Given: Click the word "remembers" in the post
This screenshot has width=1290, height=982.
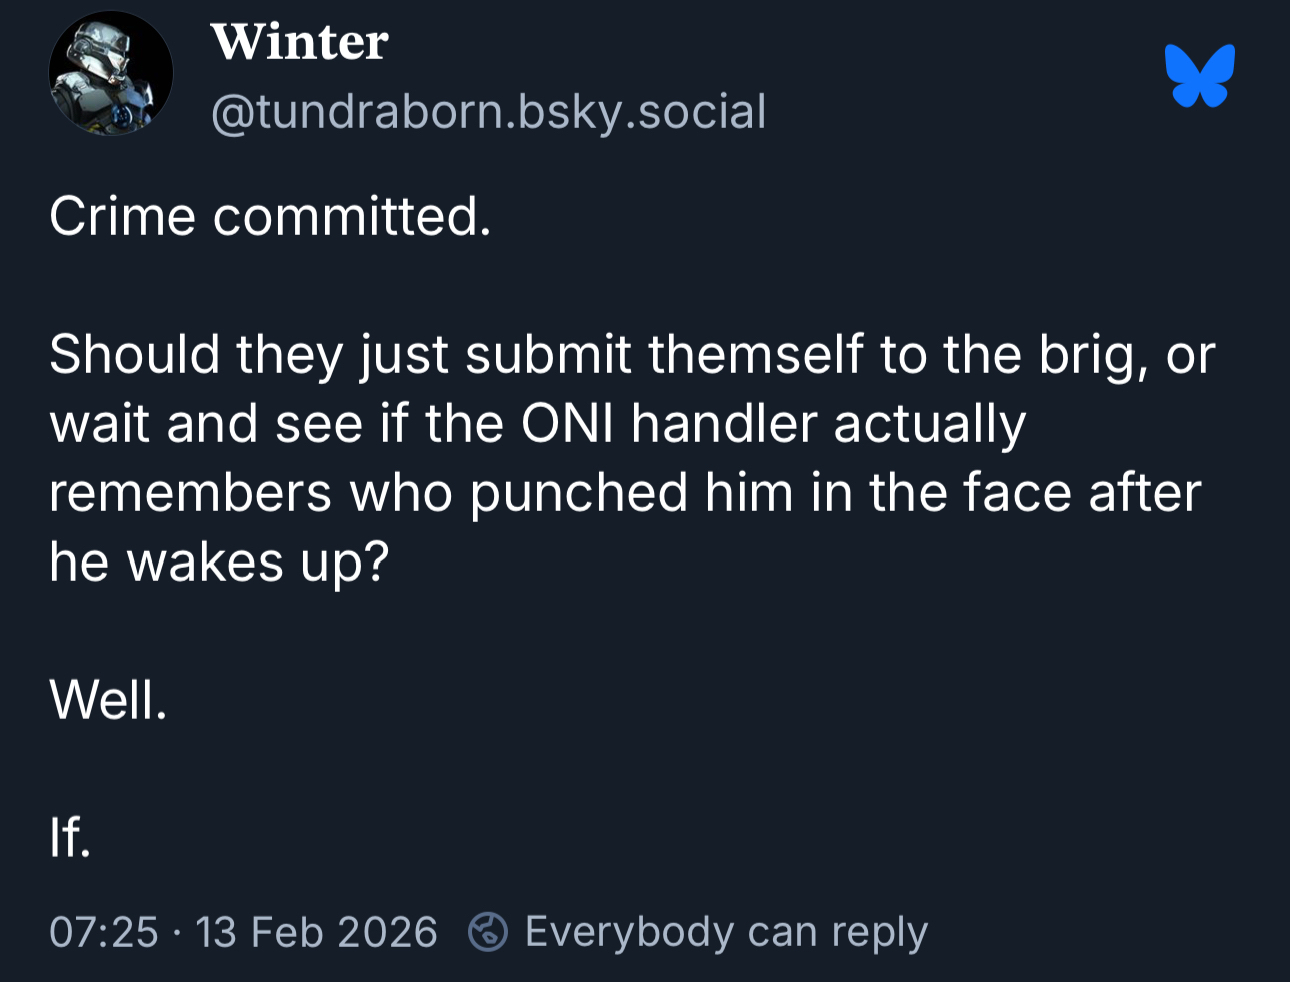Looking at the screenshot, I should coord(190,493).
